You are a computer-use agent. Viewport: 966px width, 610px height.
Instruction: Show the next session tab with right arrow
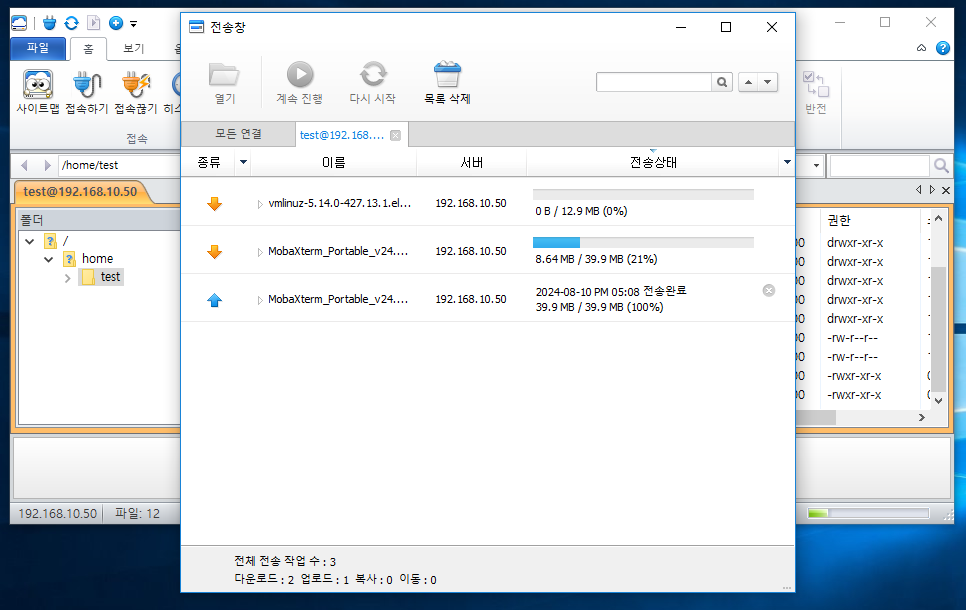tap(932, 190)
